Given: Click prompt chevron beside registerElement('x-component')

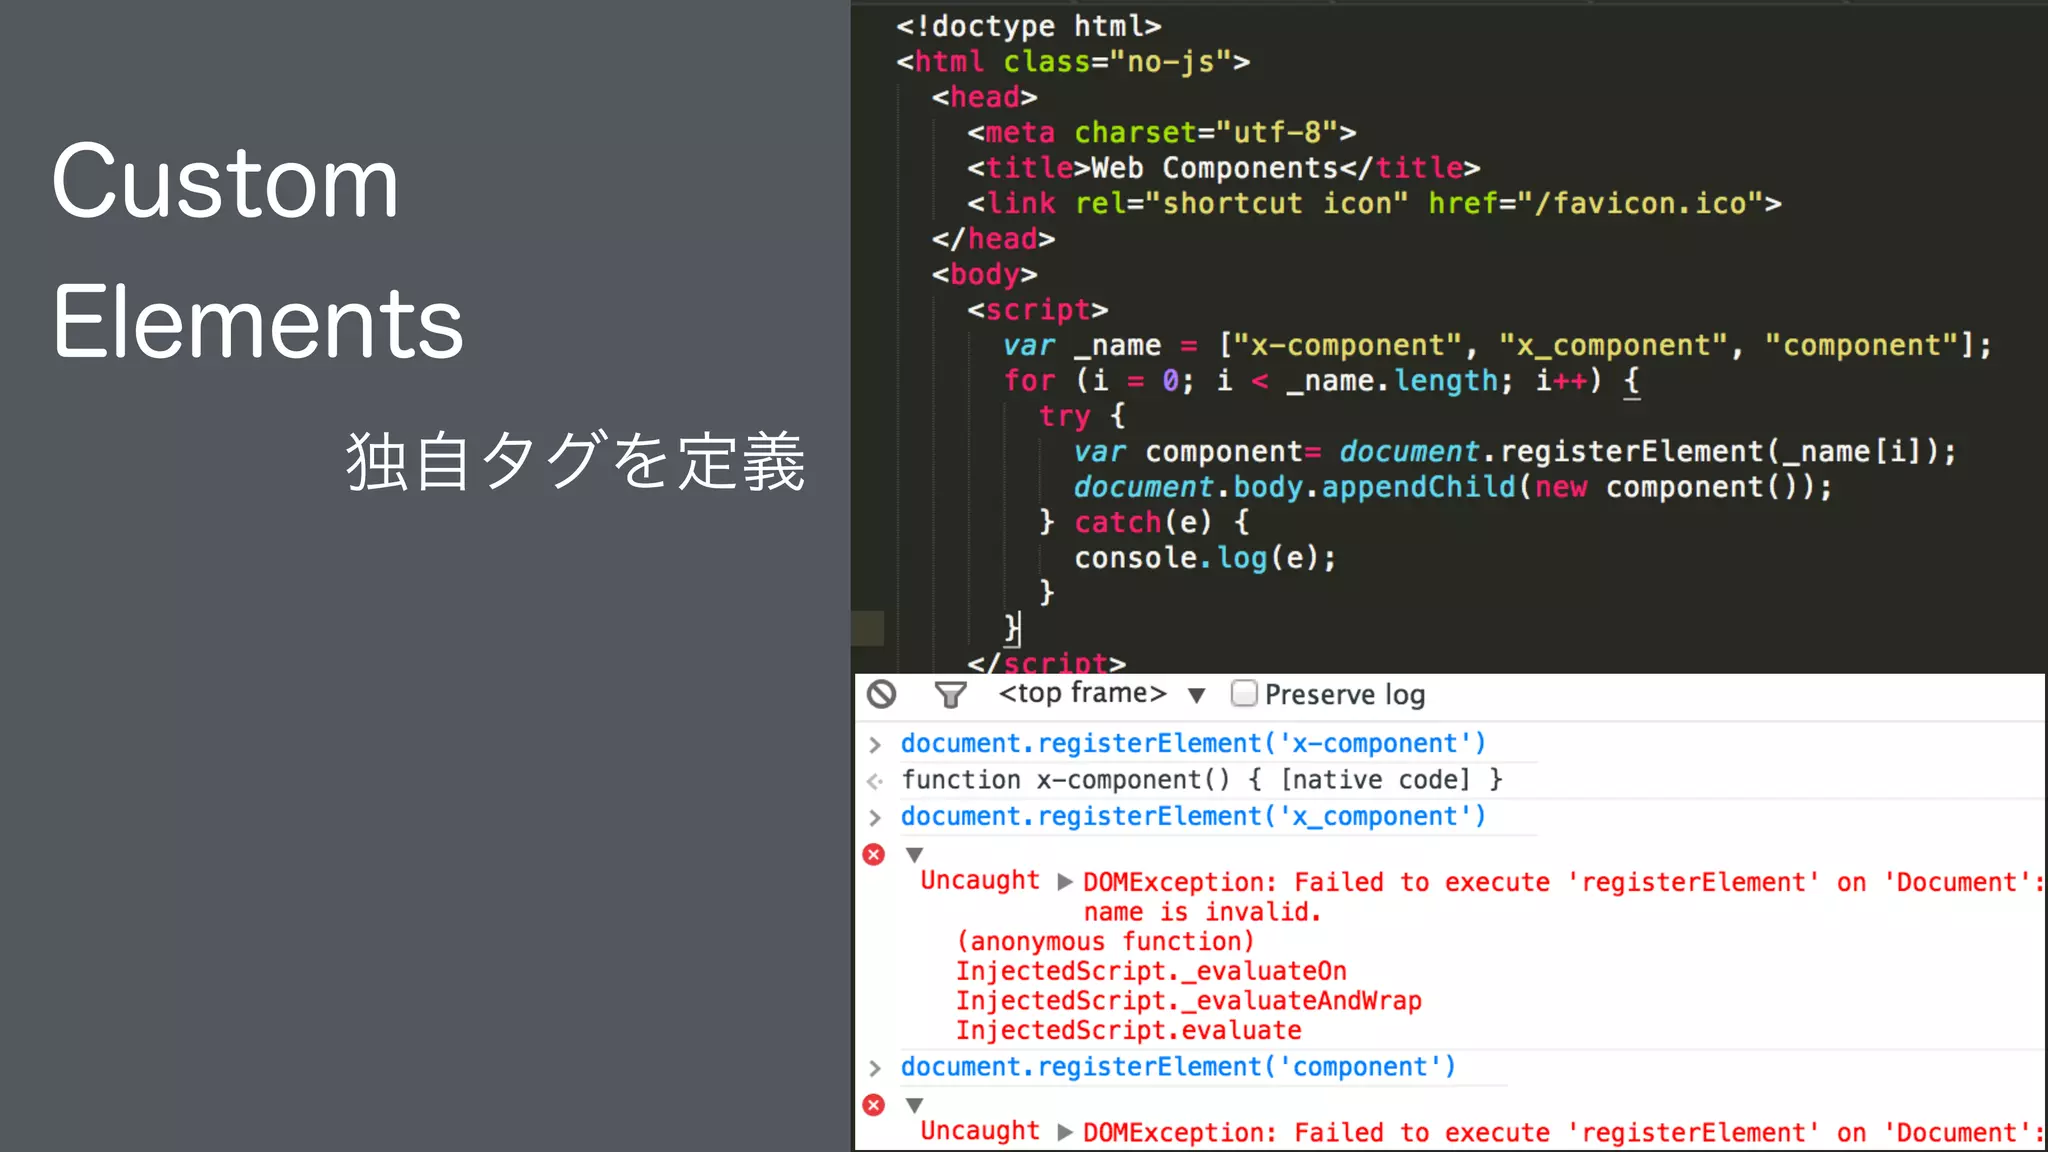Looking at the screenshot, I should 875,744.
